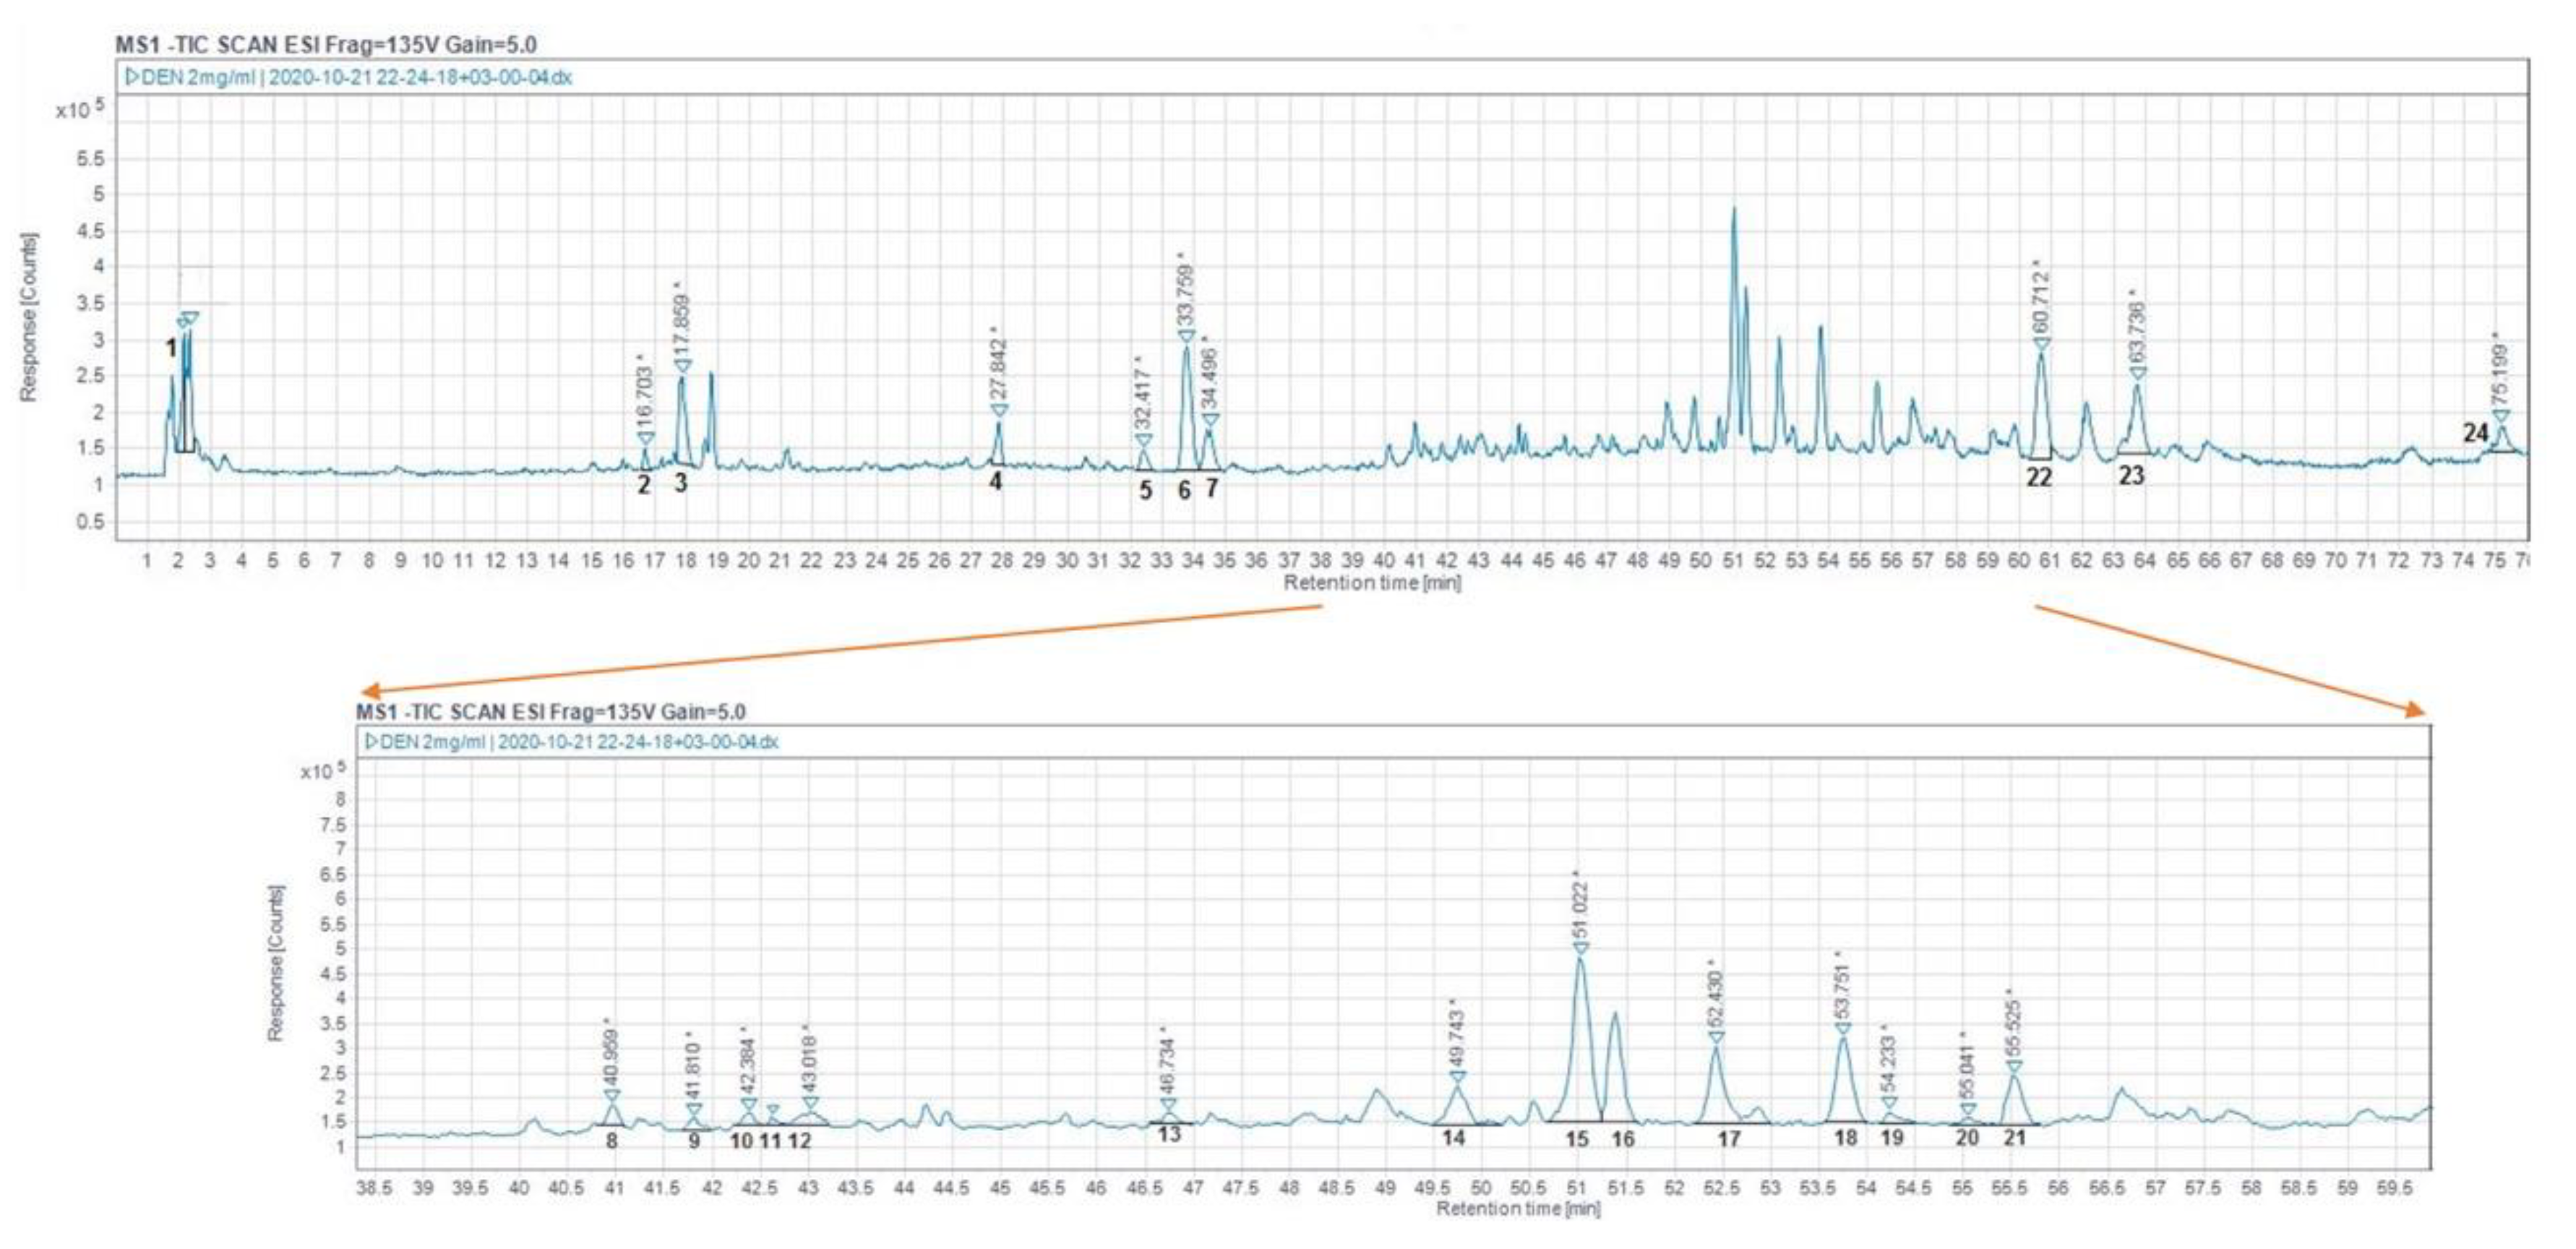The image size is (2576, 1249).
Task: Click the 32.417 retention time marker
Action: (x=1143, y=439)
